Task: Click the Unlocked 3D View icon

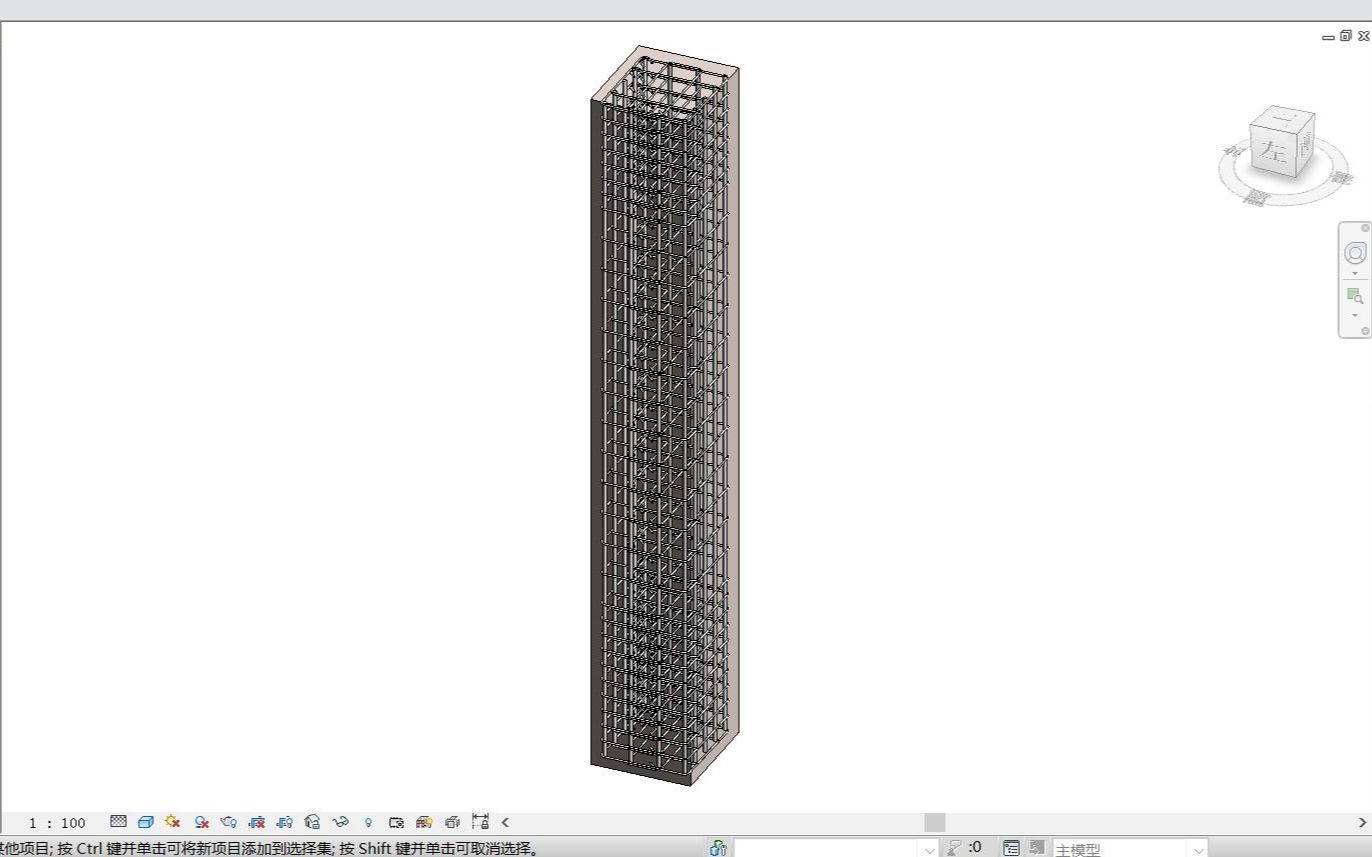Action: point(312,822)
